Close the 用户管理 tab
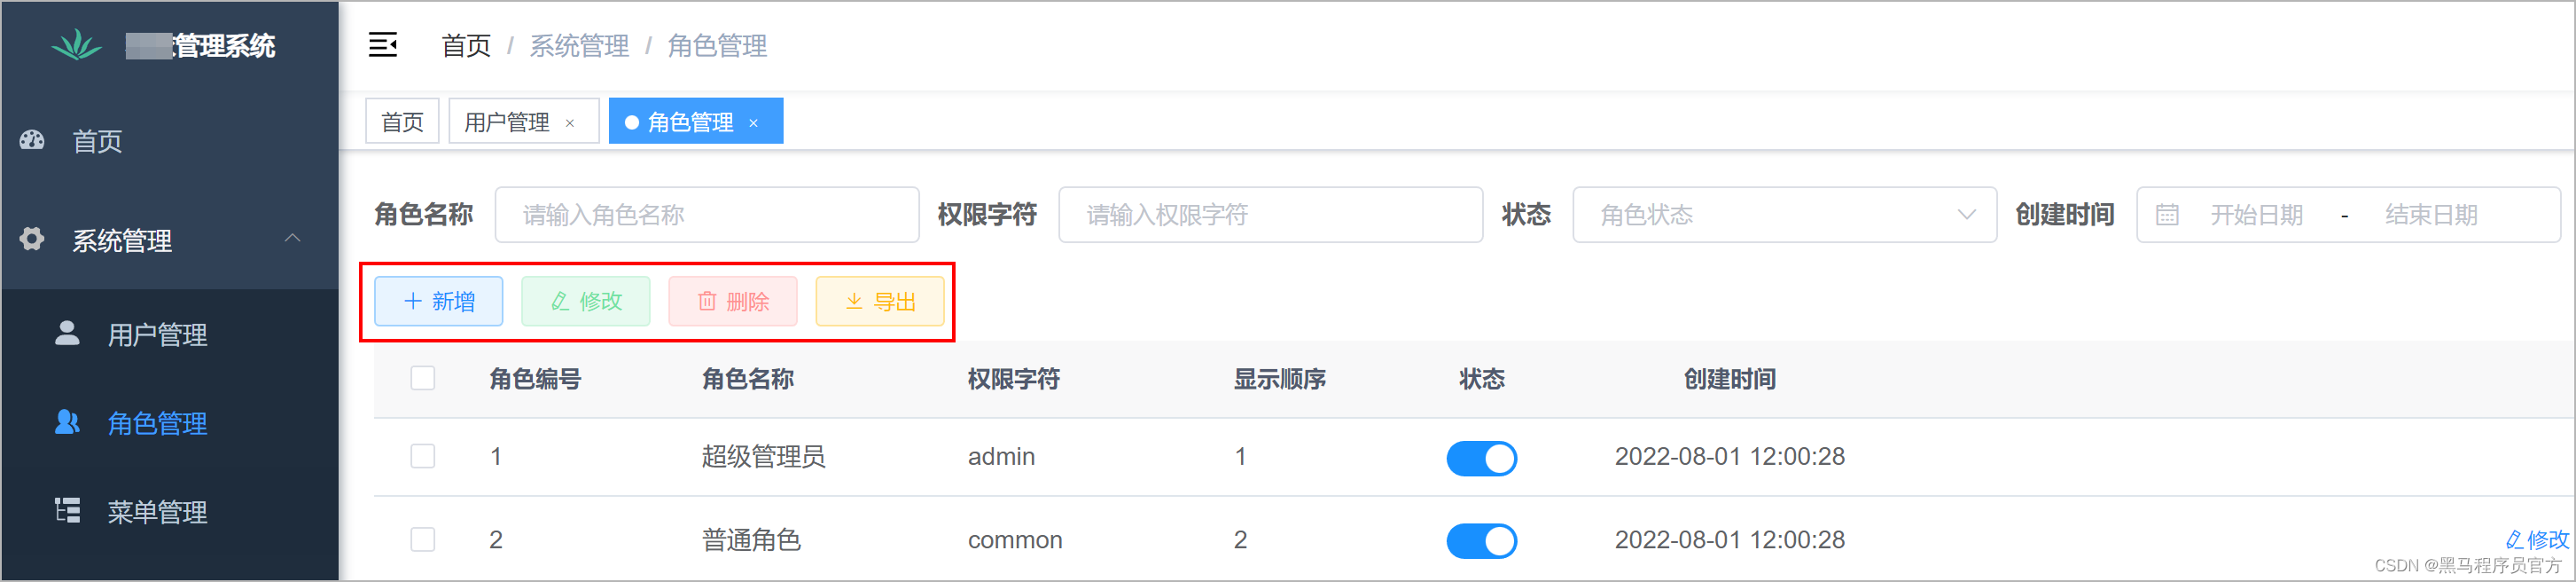 [x=571, y=121]
